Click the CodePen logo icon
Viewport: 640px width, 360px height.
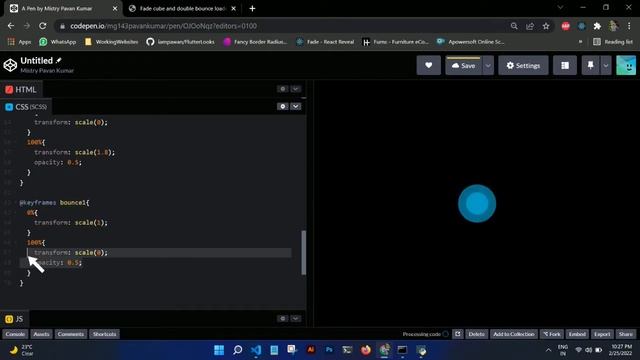click(x=10, y=65)
